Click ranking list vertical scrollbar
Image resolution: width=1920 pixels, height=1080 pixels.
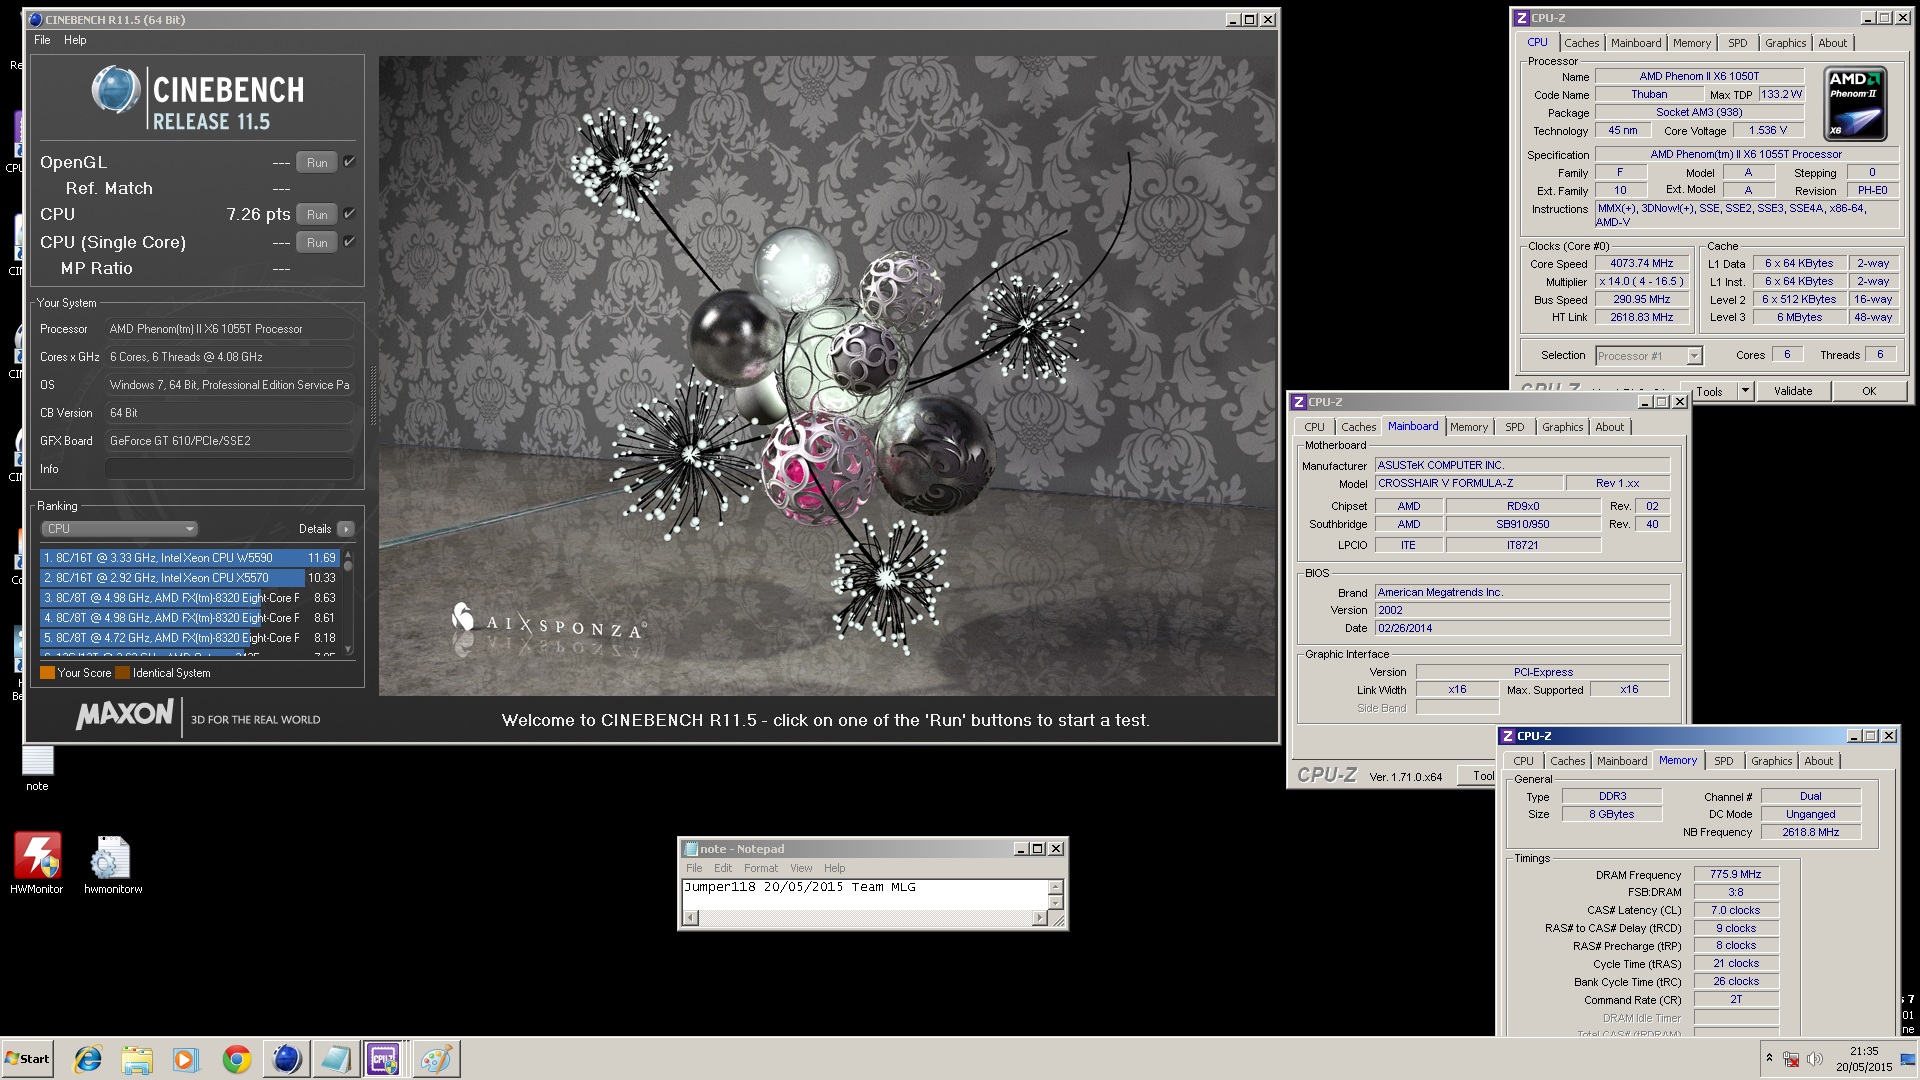tap(348, 601)
